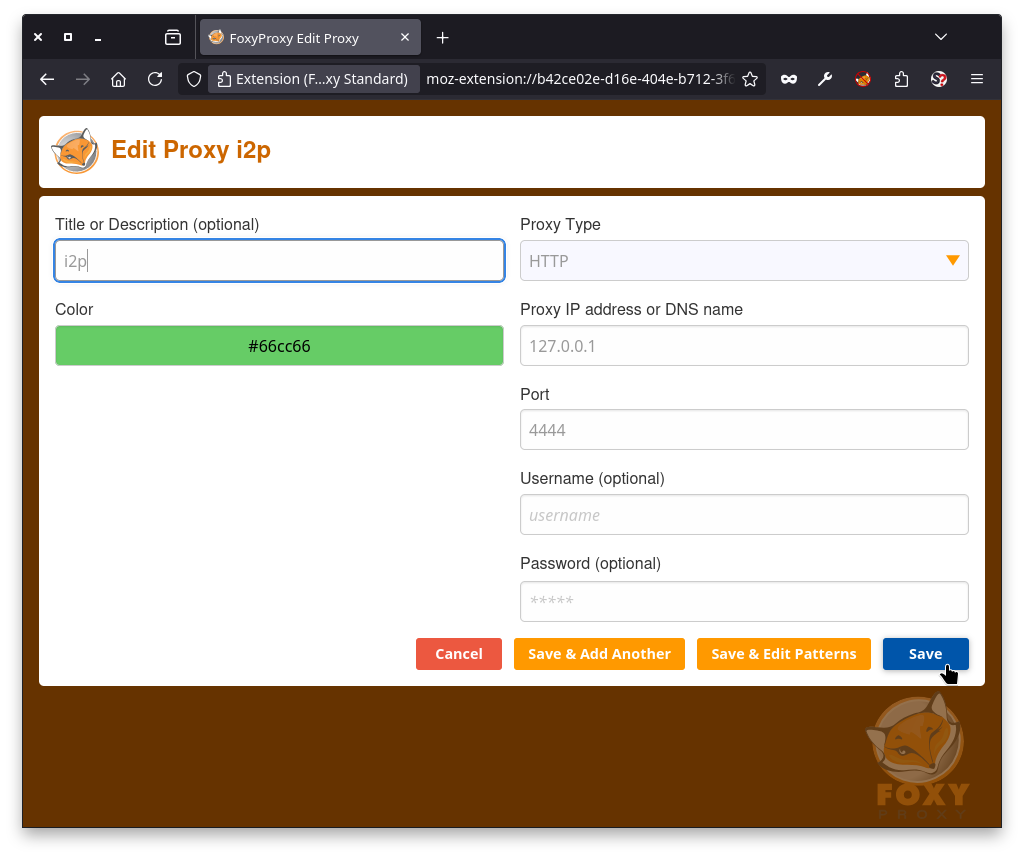Open the Firefox hamburger application menu

click(x=977, y=79)
